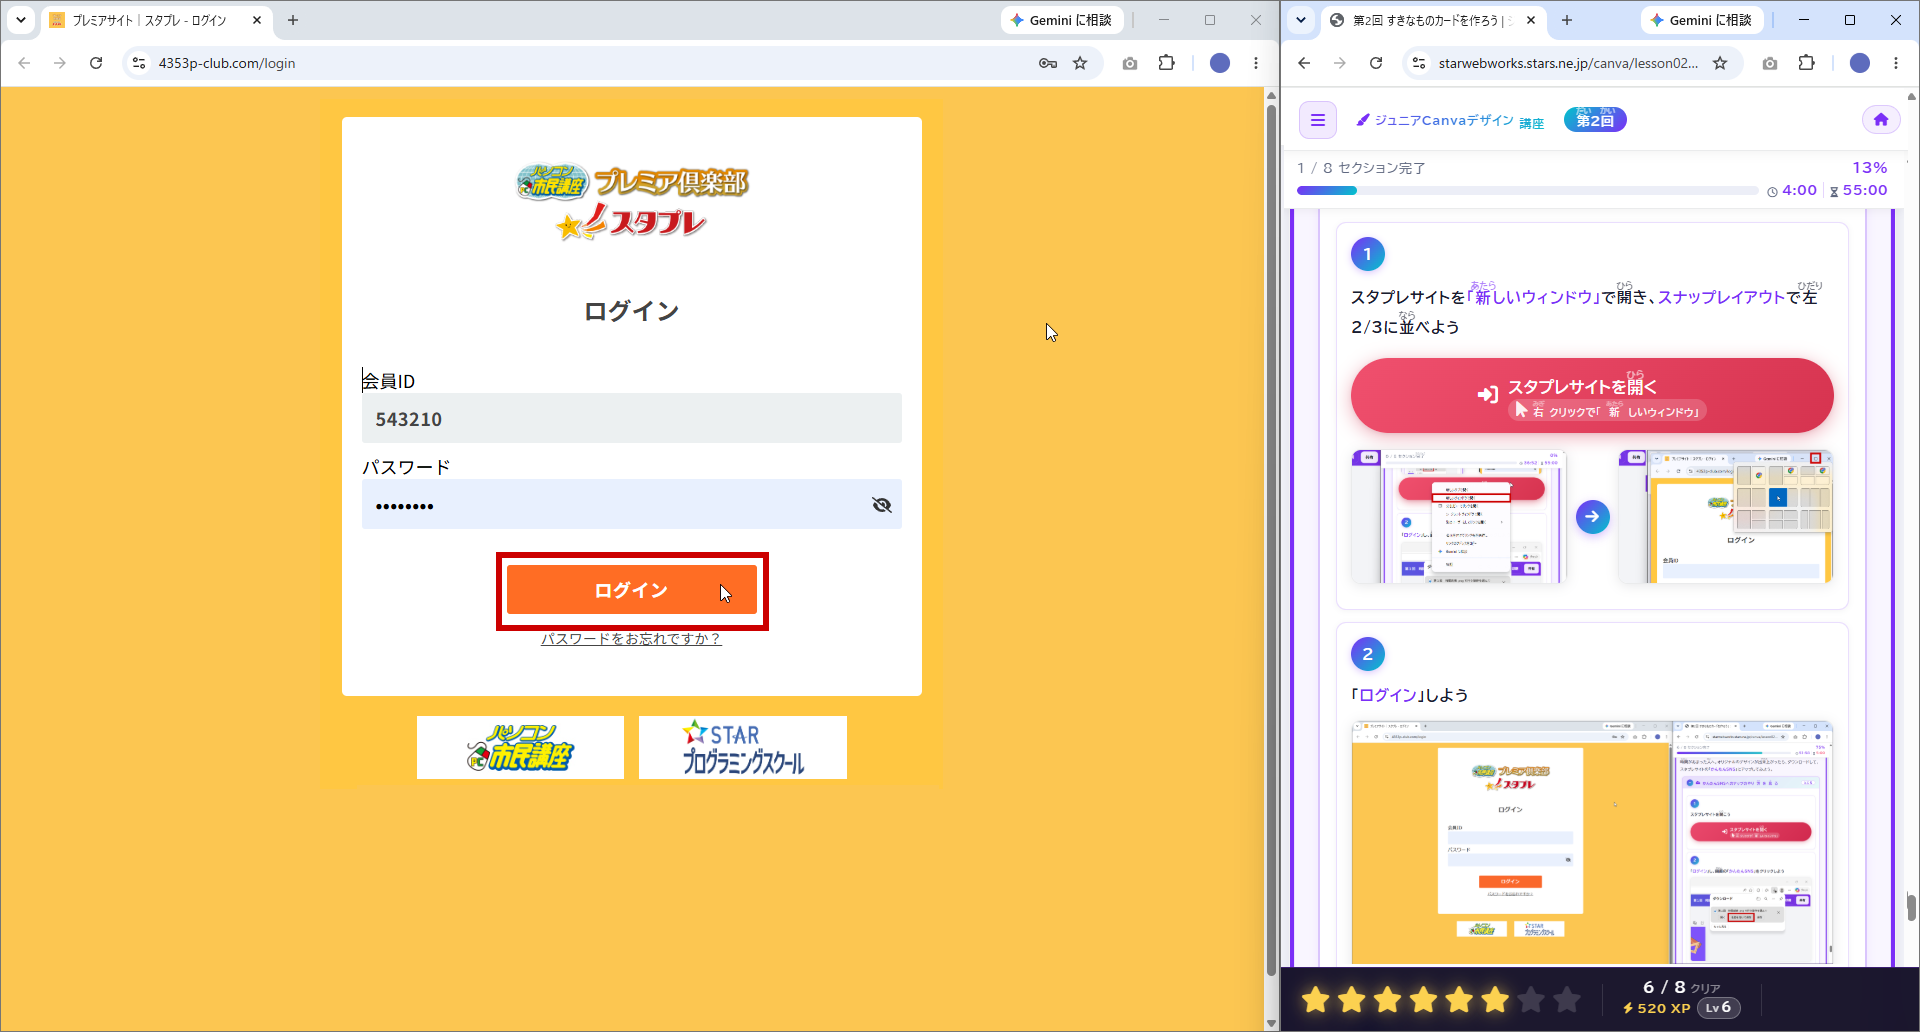Go to lesson home via house icon
The height and width of the screenshot is (1032, 1920).
click(x=1881, y=120)
